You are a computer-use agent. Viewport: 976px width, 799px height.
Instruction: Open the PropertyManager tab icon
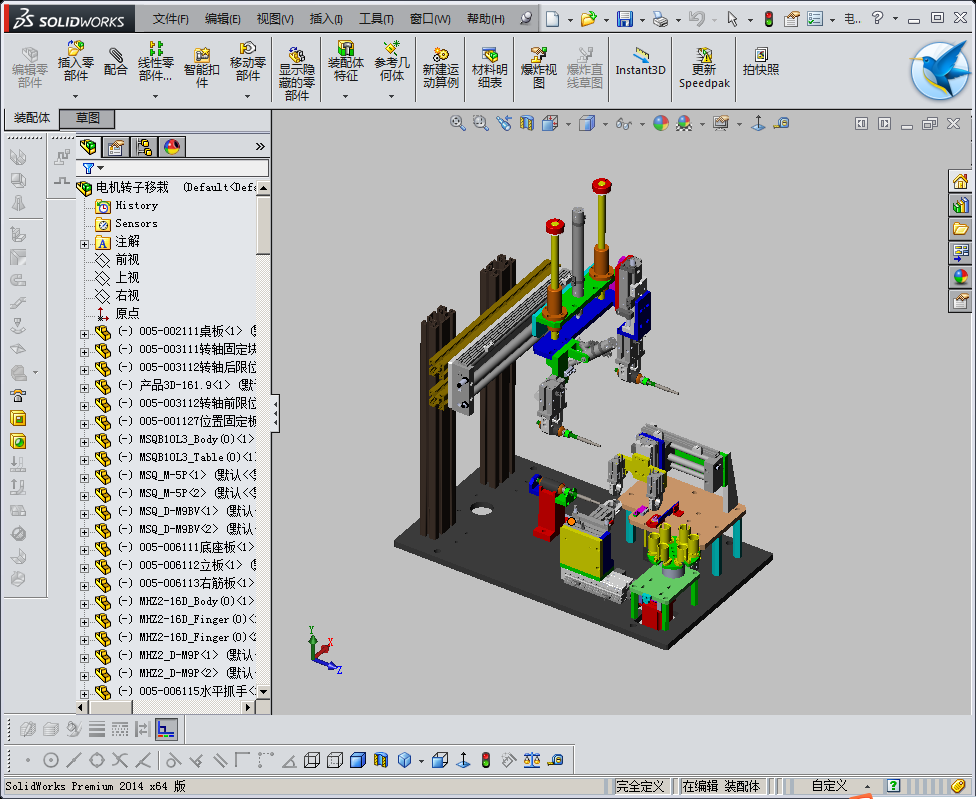pyautogui.click(x=117, y=147)
